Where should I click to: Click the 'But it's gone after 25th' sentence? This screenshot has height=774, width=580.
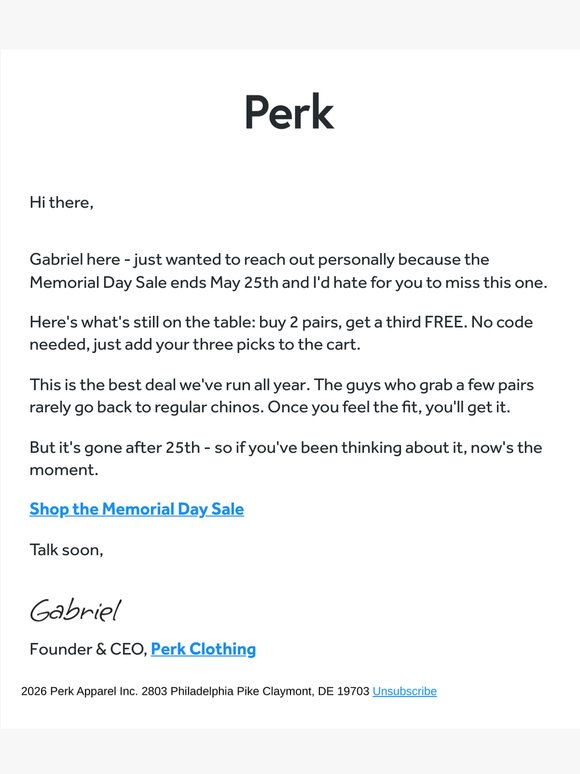[x=115, y=447]
